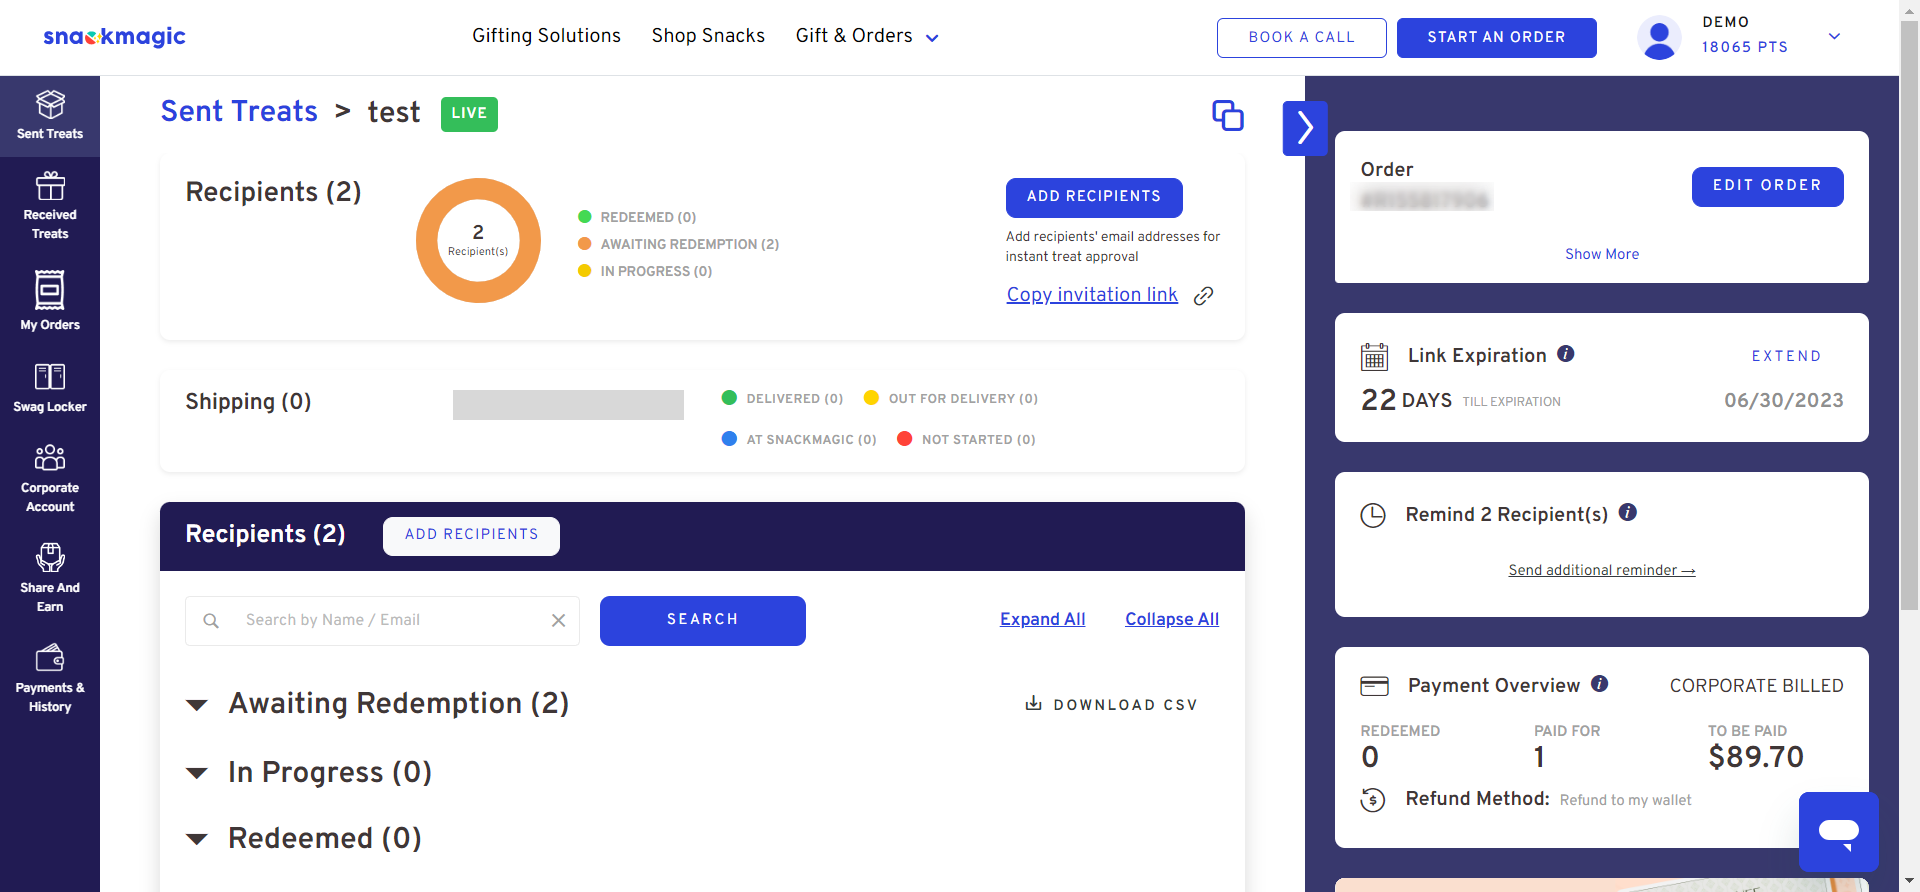The width and height of the screenshot is (1920, 892).
Task: Click the gray shipping progress bar
Action: [568, 405]
